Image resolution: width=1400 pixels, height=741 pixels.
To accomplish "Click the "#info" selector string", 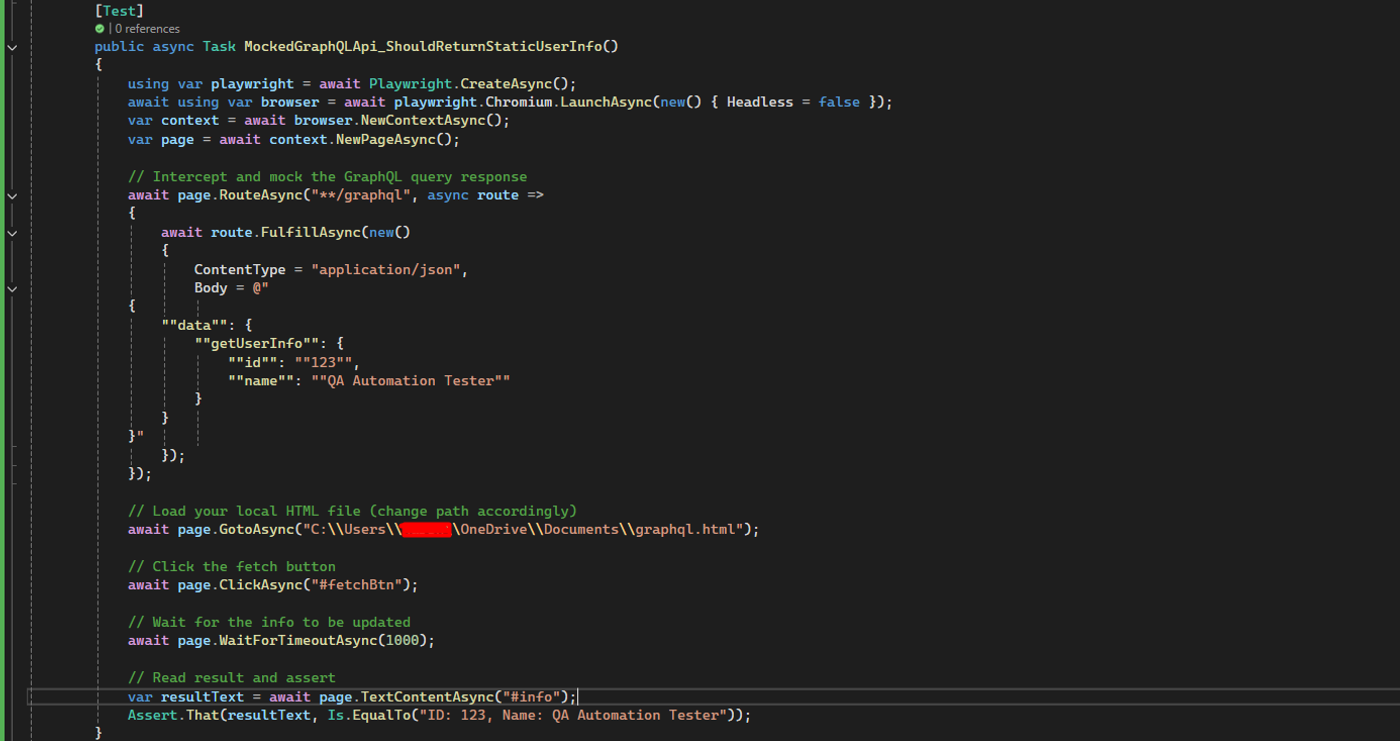I will pos(531,697).
